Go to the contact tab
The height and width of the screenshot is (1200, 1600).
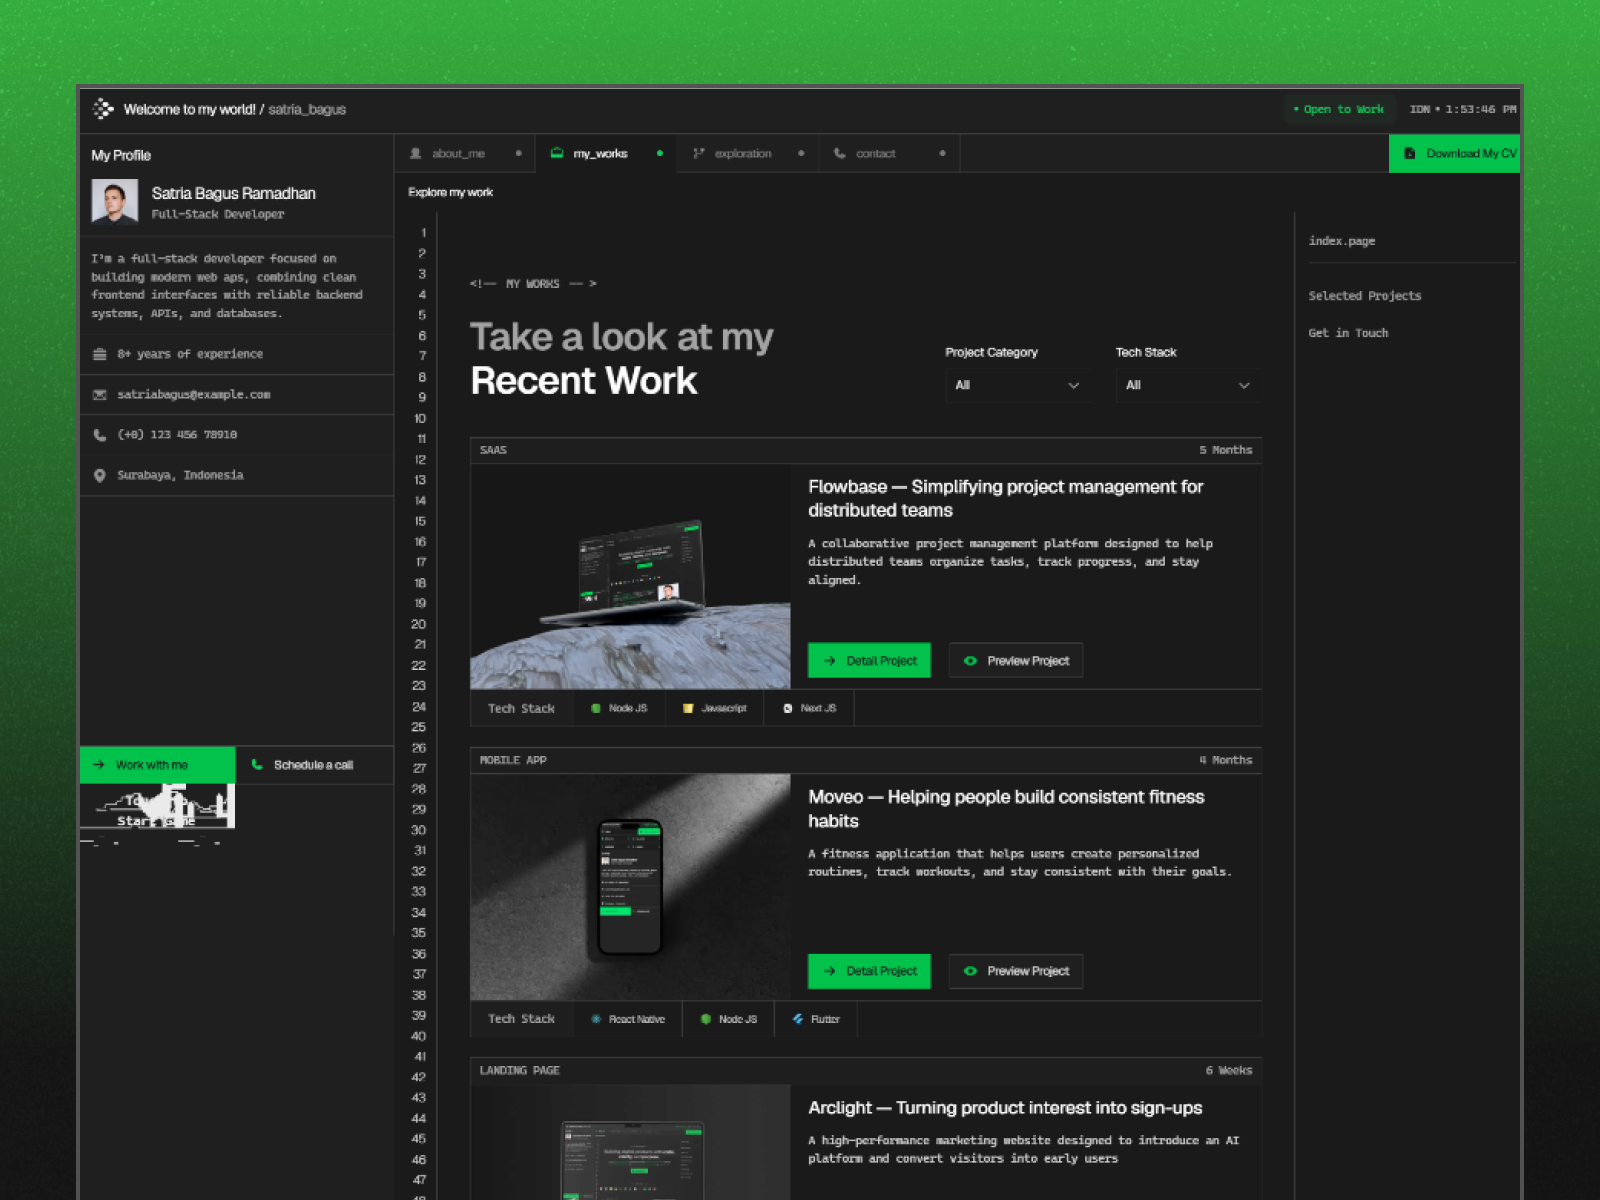tap(889, 153)
